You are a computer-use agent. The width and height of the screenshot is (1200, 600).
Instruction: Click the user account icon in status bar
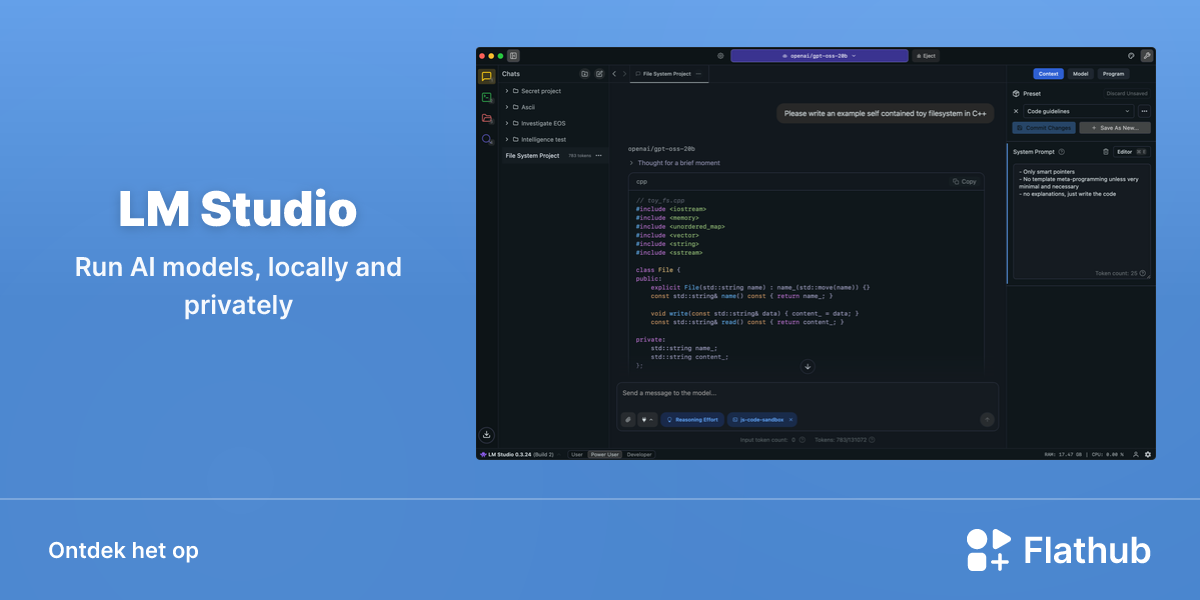[1136, 454]
